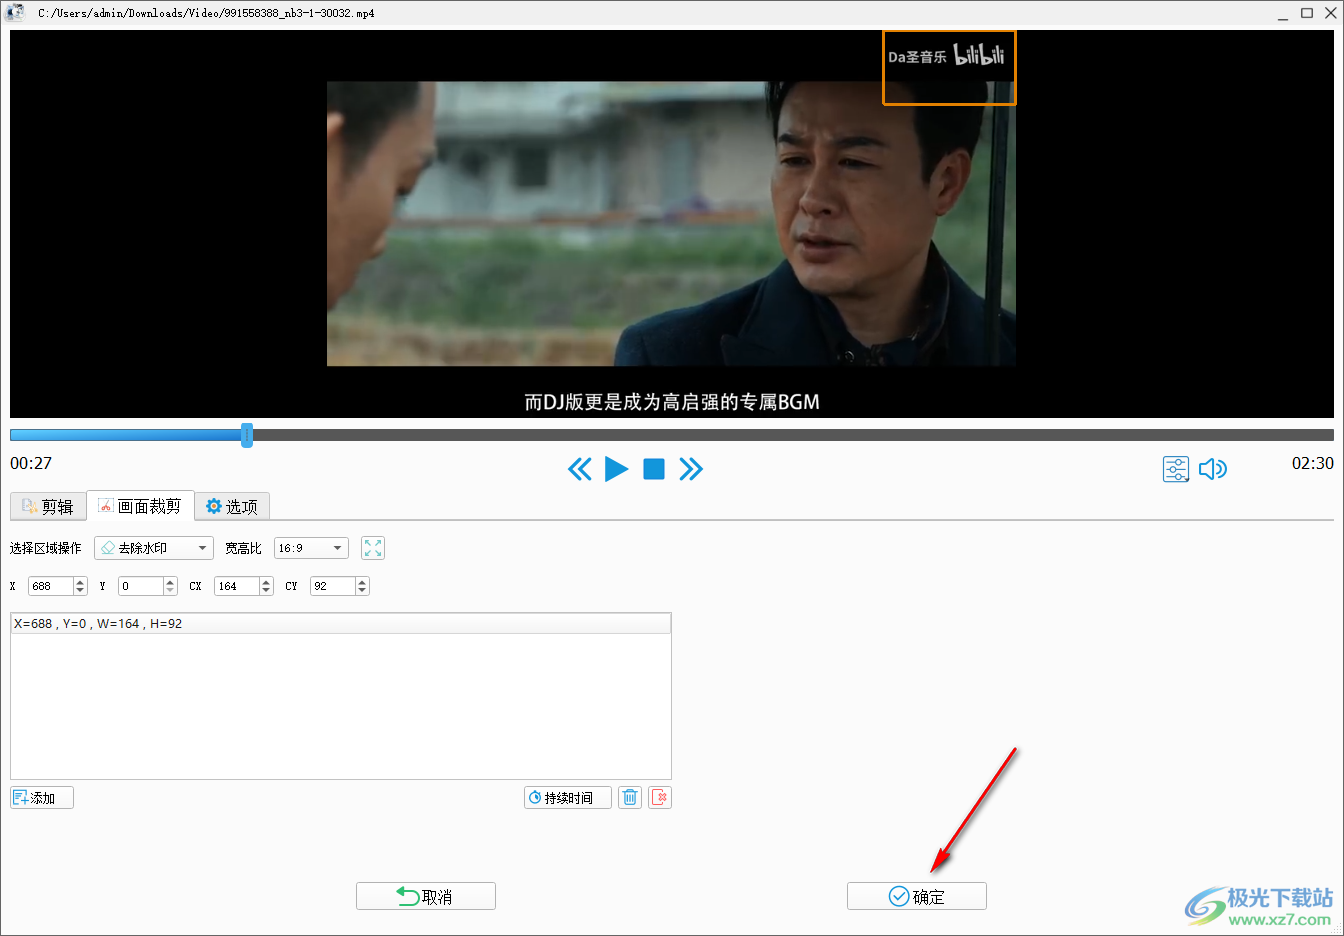Play the video

(x=617, y=469)
